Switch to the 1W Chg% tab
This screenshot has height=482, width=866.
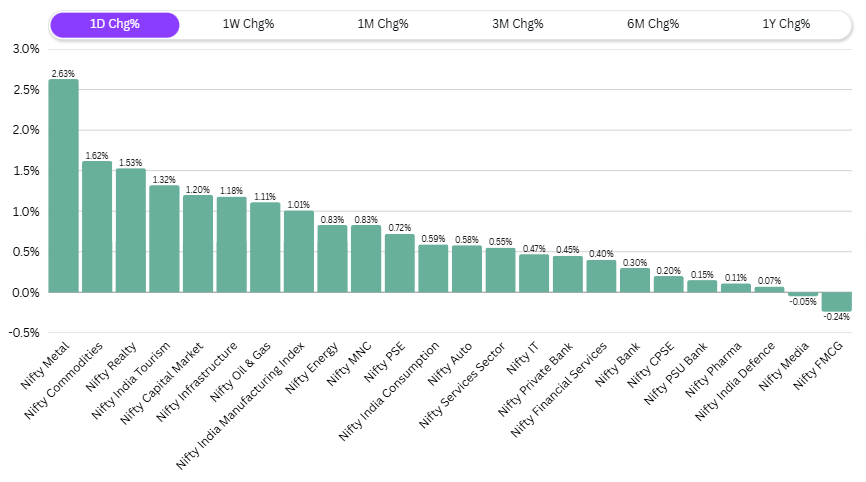click(248, 25)
